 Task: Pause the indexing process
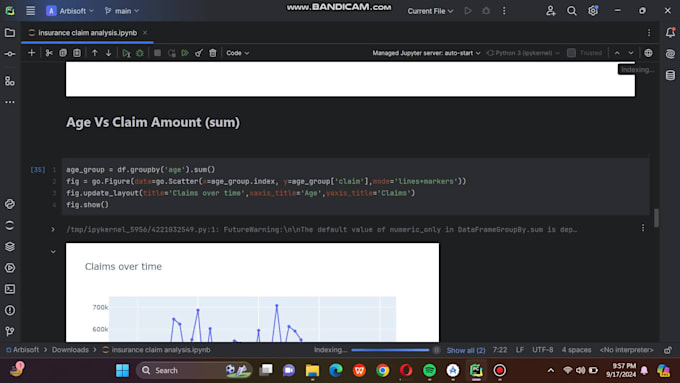tap(436, 350)
